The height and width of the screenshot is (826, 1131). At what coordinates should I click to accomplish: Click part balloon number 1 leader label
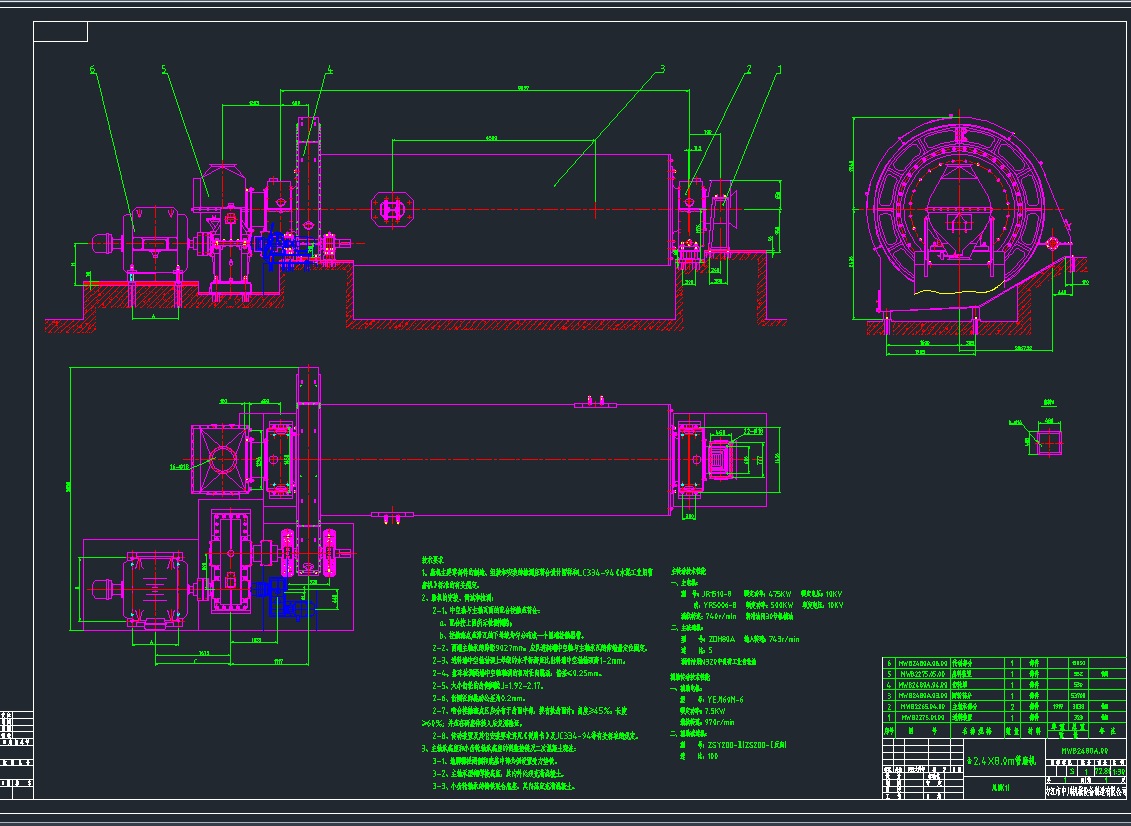click(780, 69)
